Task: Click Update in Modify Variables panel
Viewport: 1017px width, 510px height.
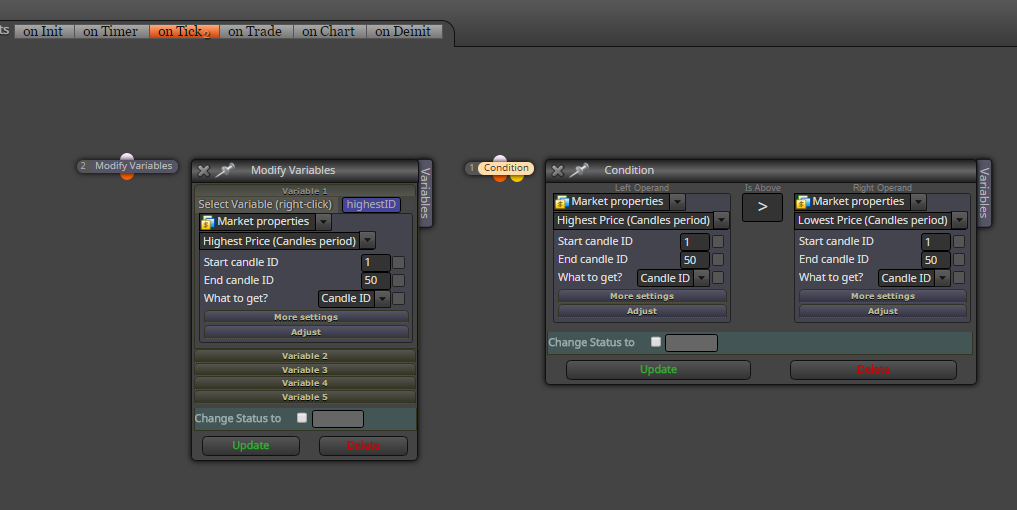Action: 251,446
